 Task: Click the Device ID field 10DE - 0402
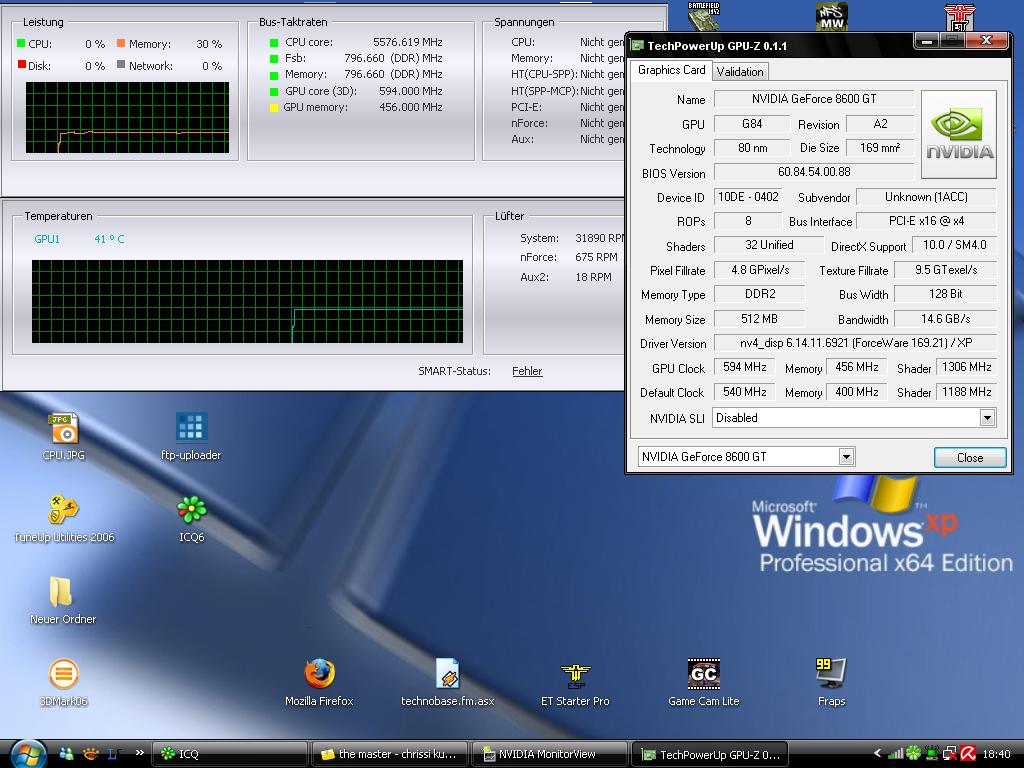[748, 197]
